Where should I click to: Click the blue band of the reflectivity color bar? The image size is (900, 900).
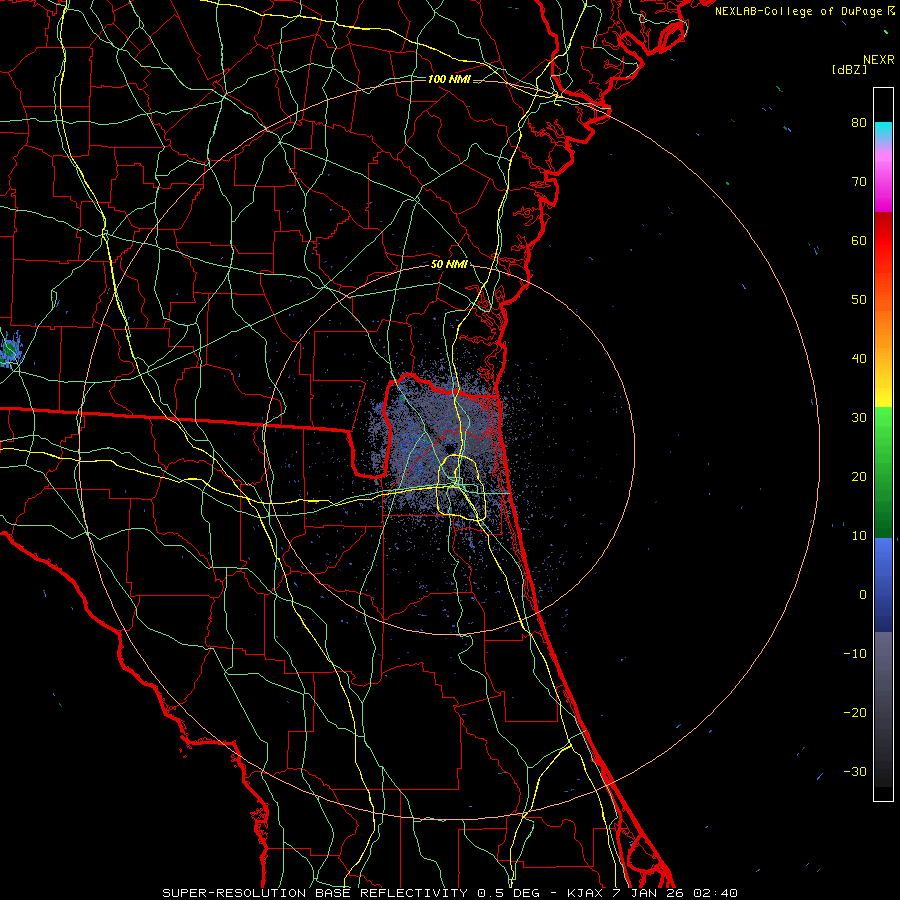[x=883, y=585]
